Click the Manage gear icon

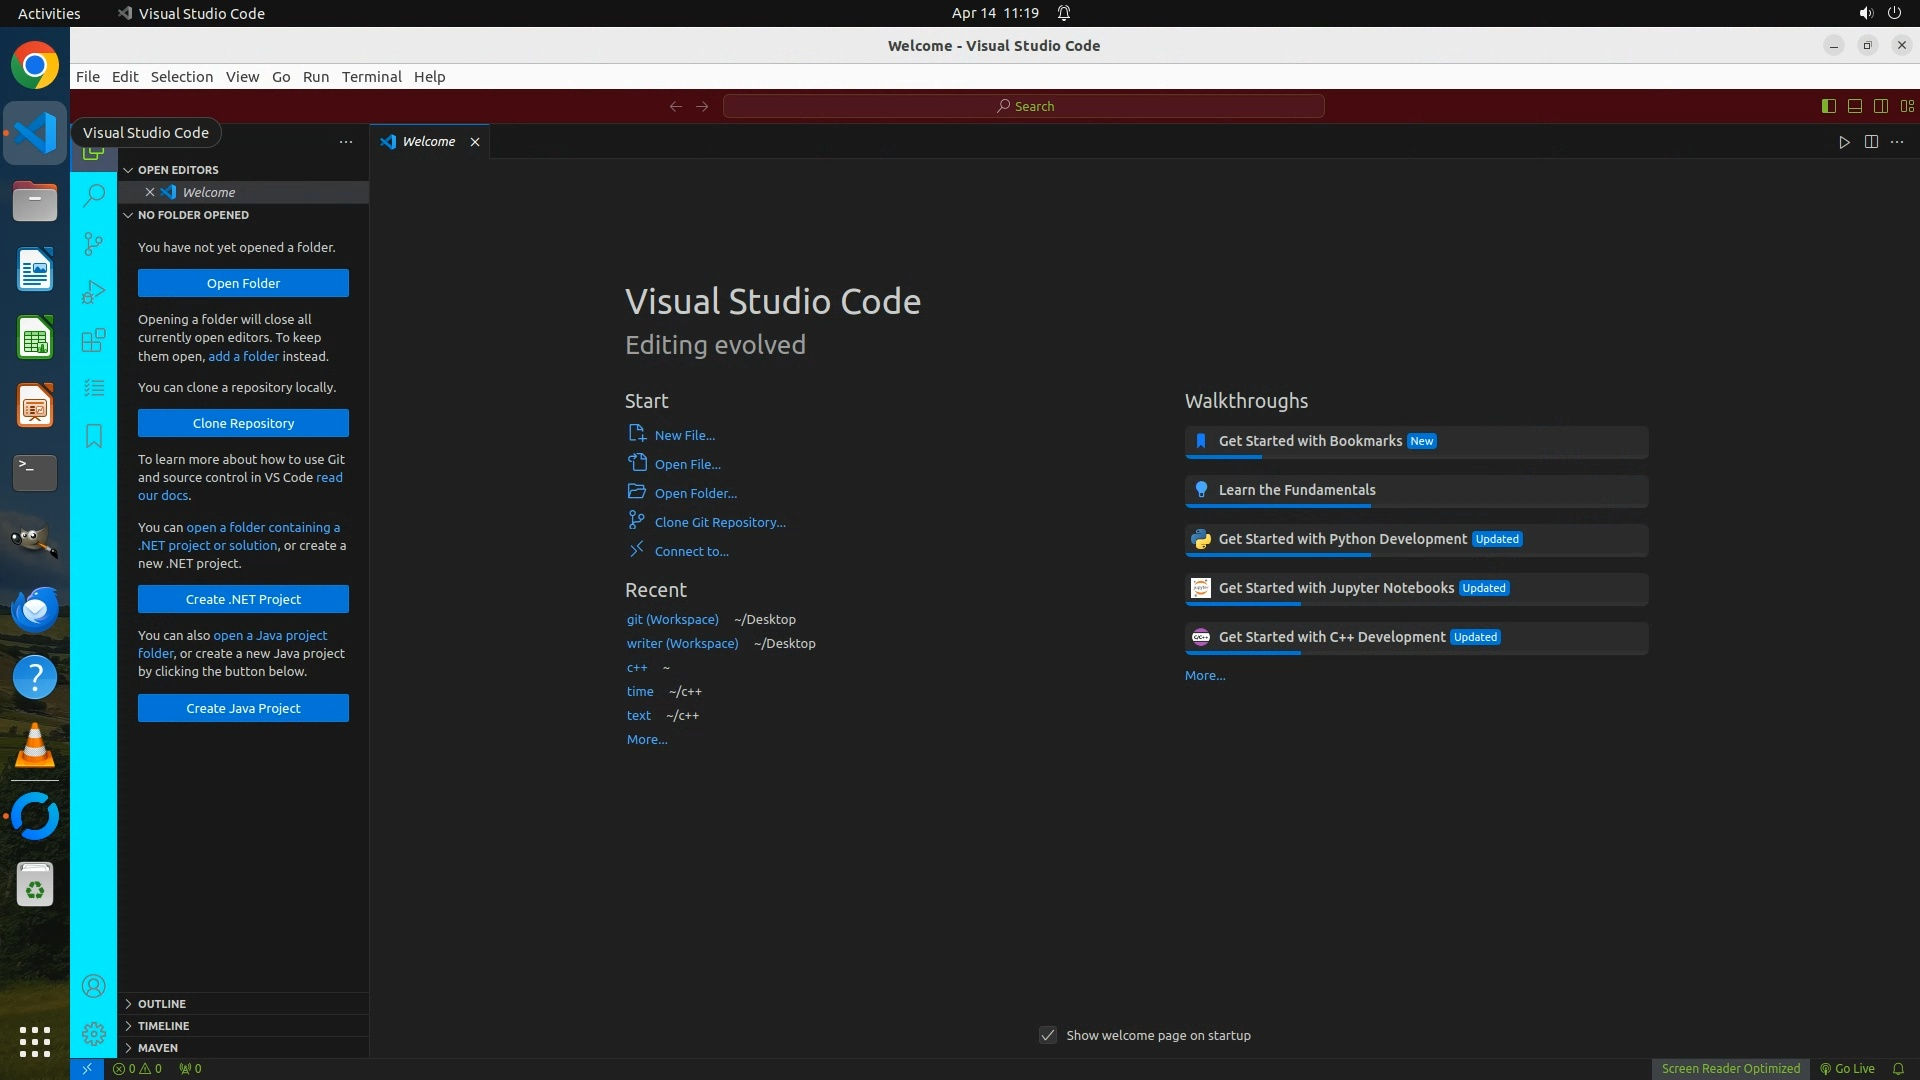[x=94, y=1033]
